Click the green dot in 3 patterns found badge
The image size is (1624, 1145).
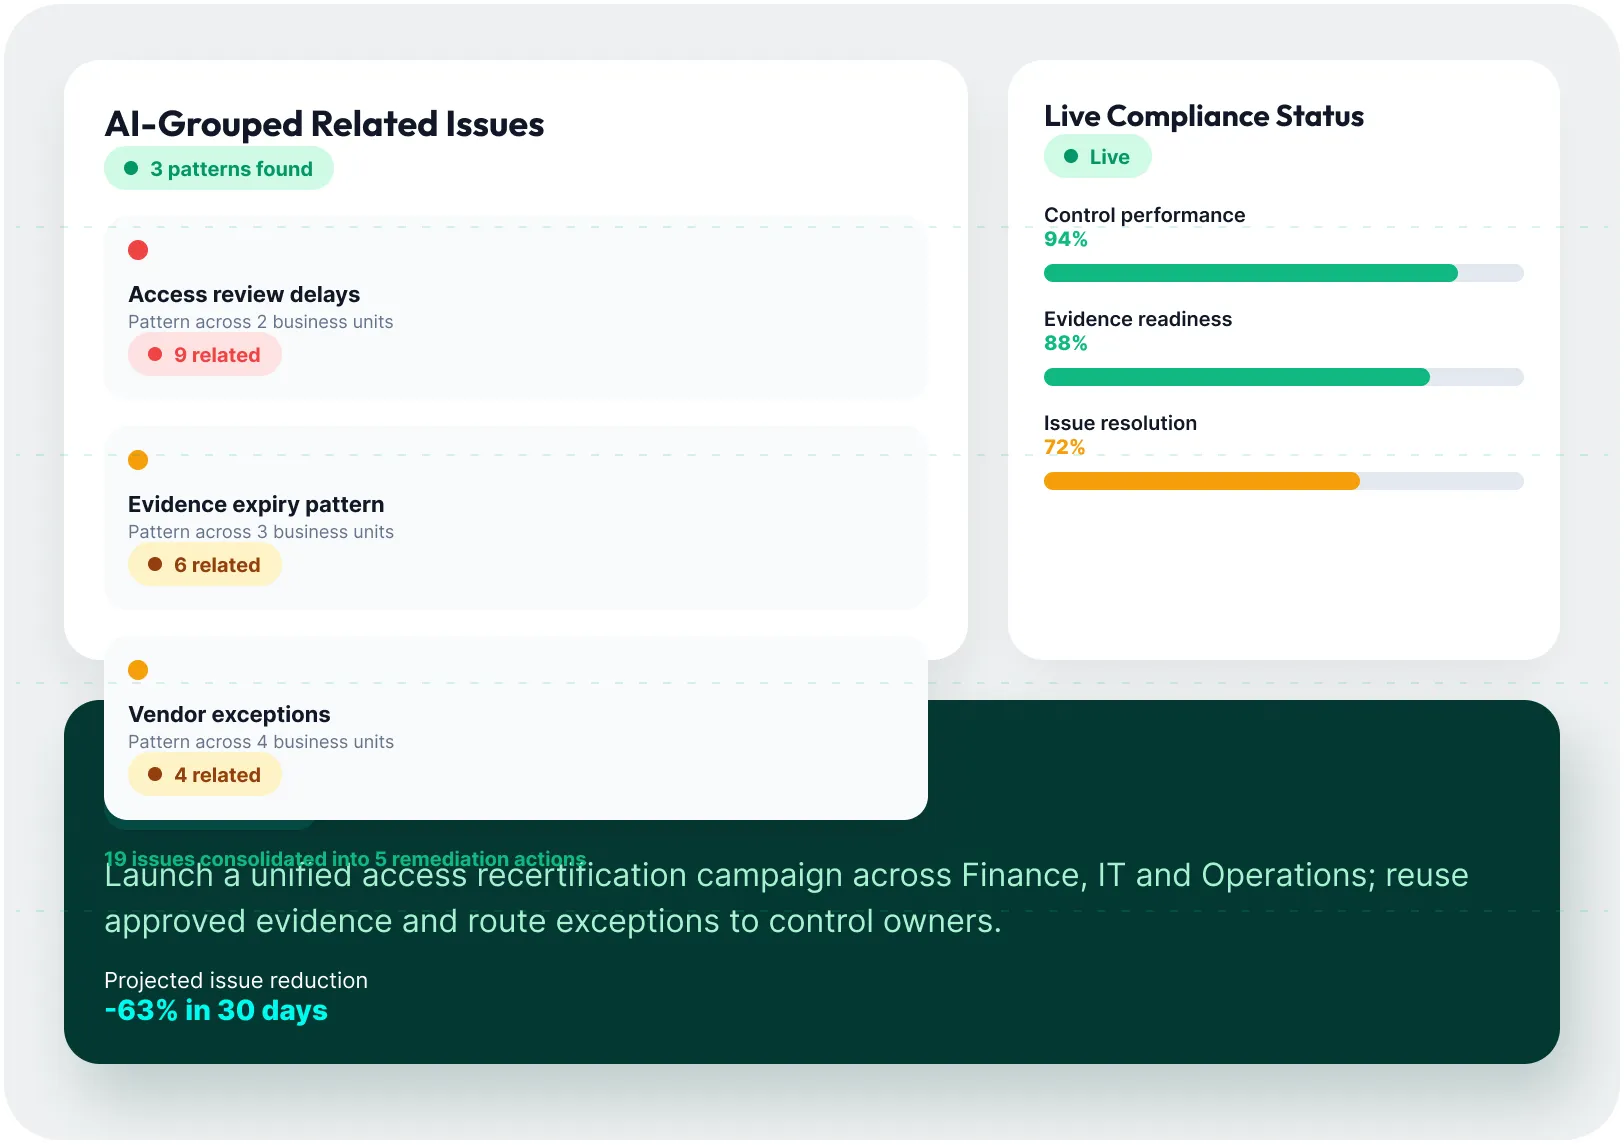click(130, 168)
